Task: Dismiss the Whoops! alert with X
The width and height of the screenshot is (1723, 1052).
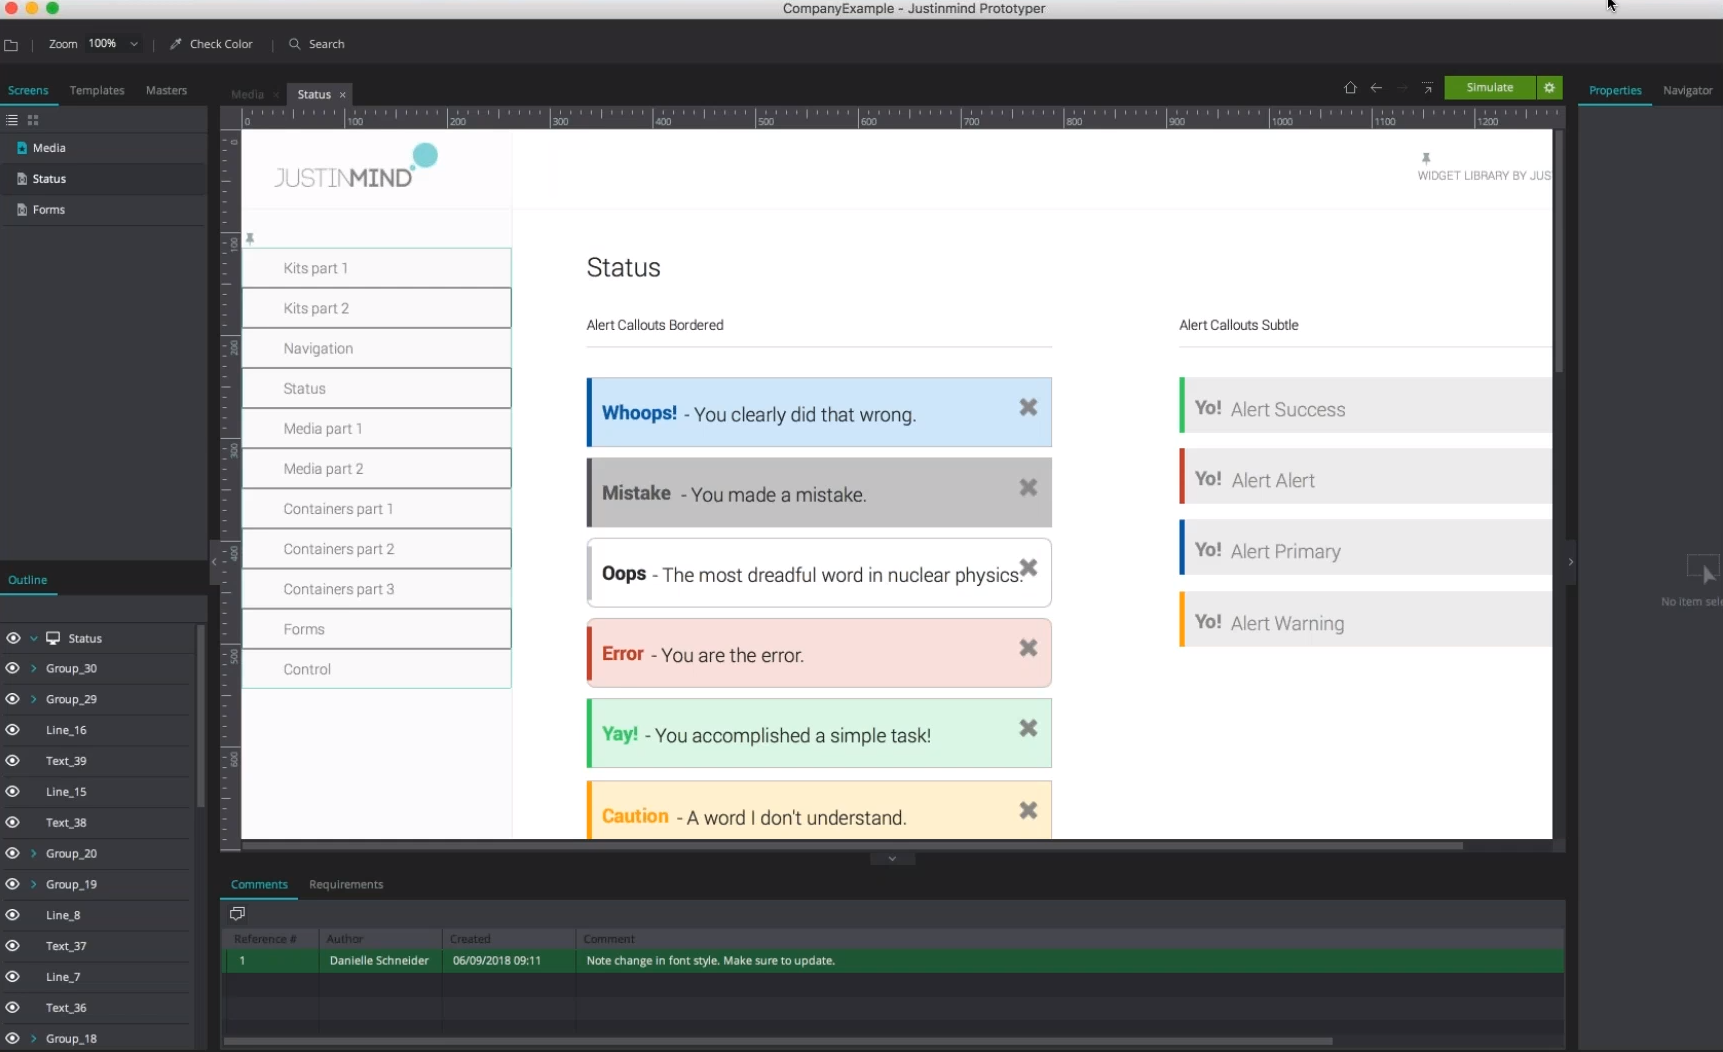Action: click(1028, 407)
